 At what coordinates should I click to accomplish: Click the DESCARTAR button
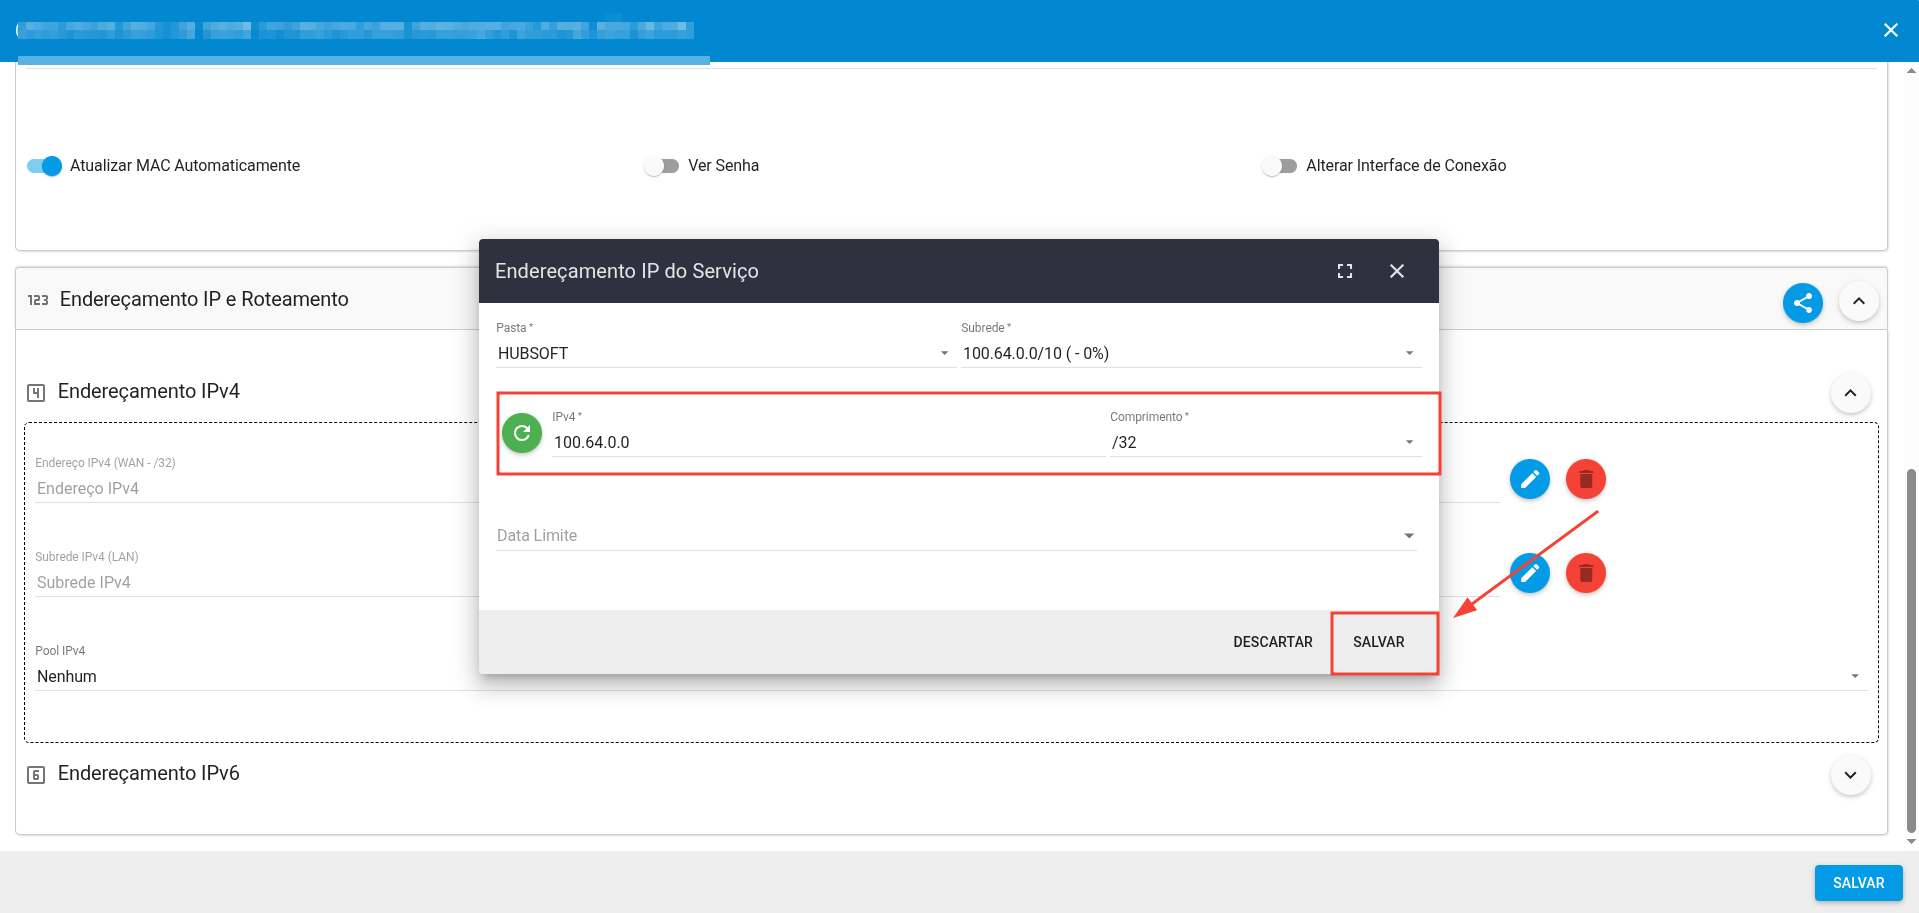pos(1272,642)
